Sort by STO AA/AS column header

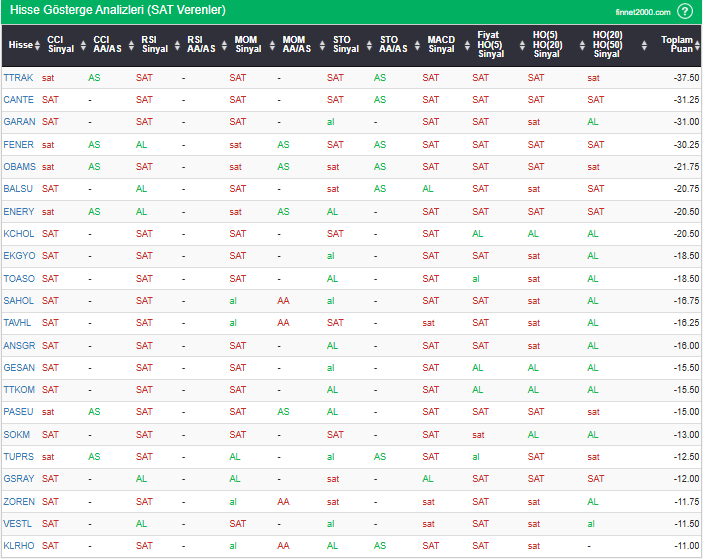tap(394, 45)
